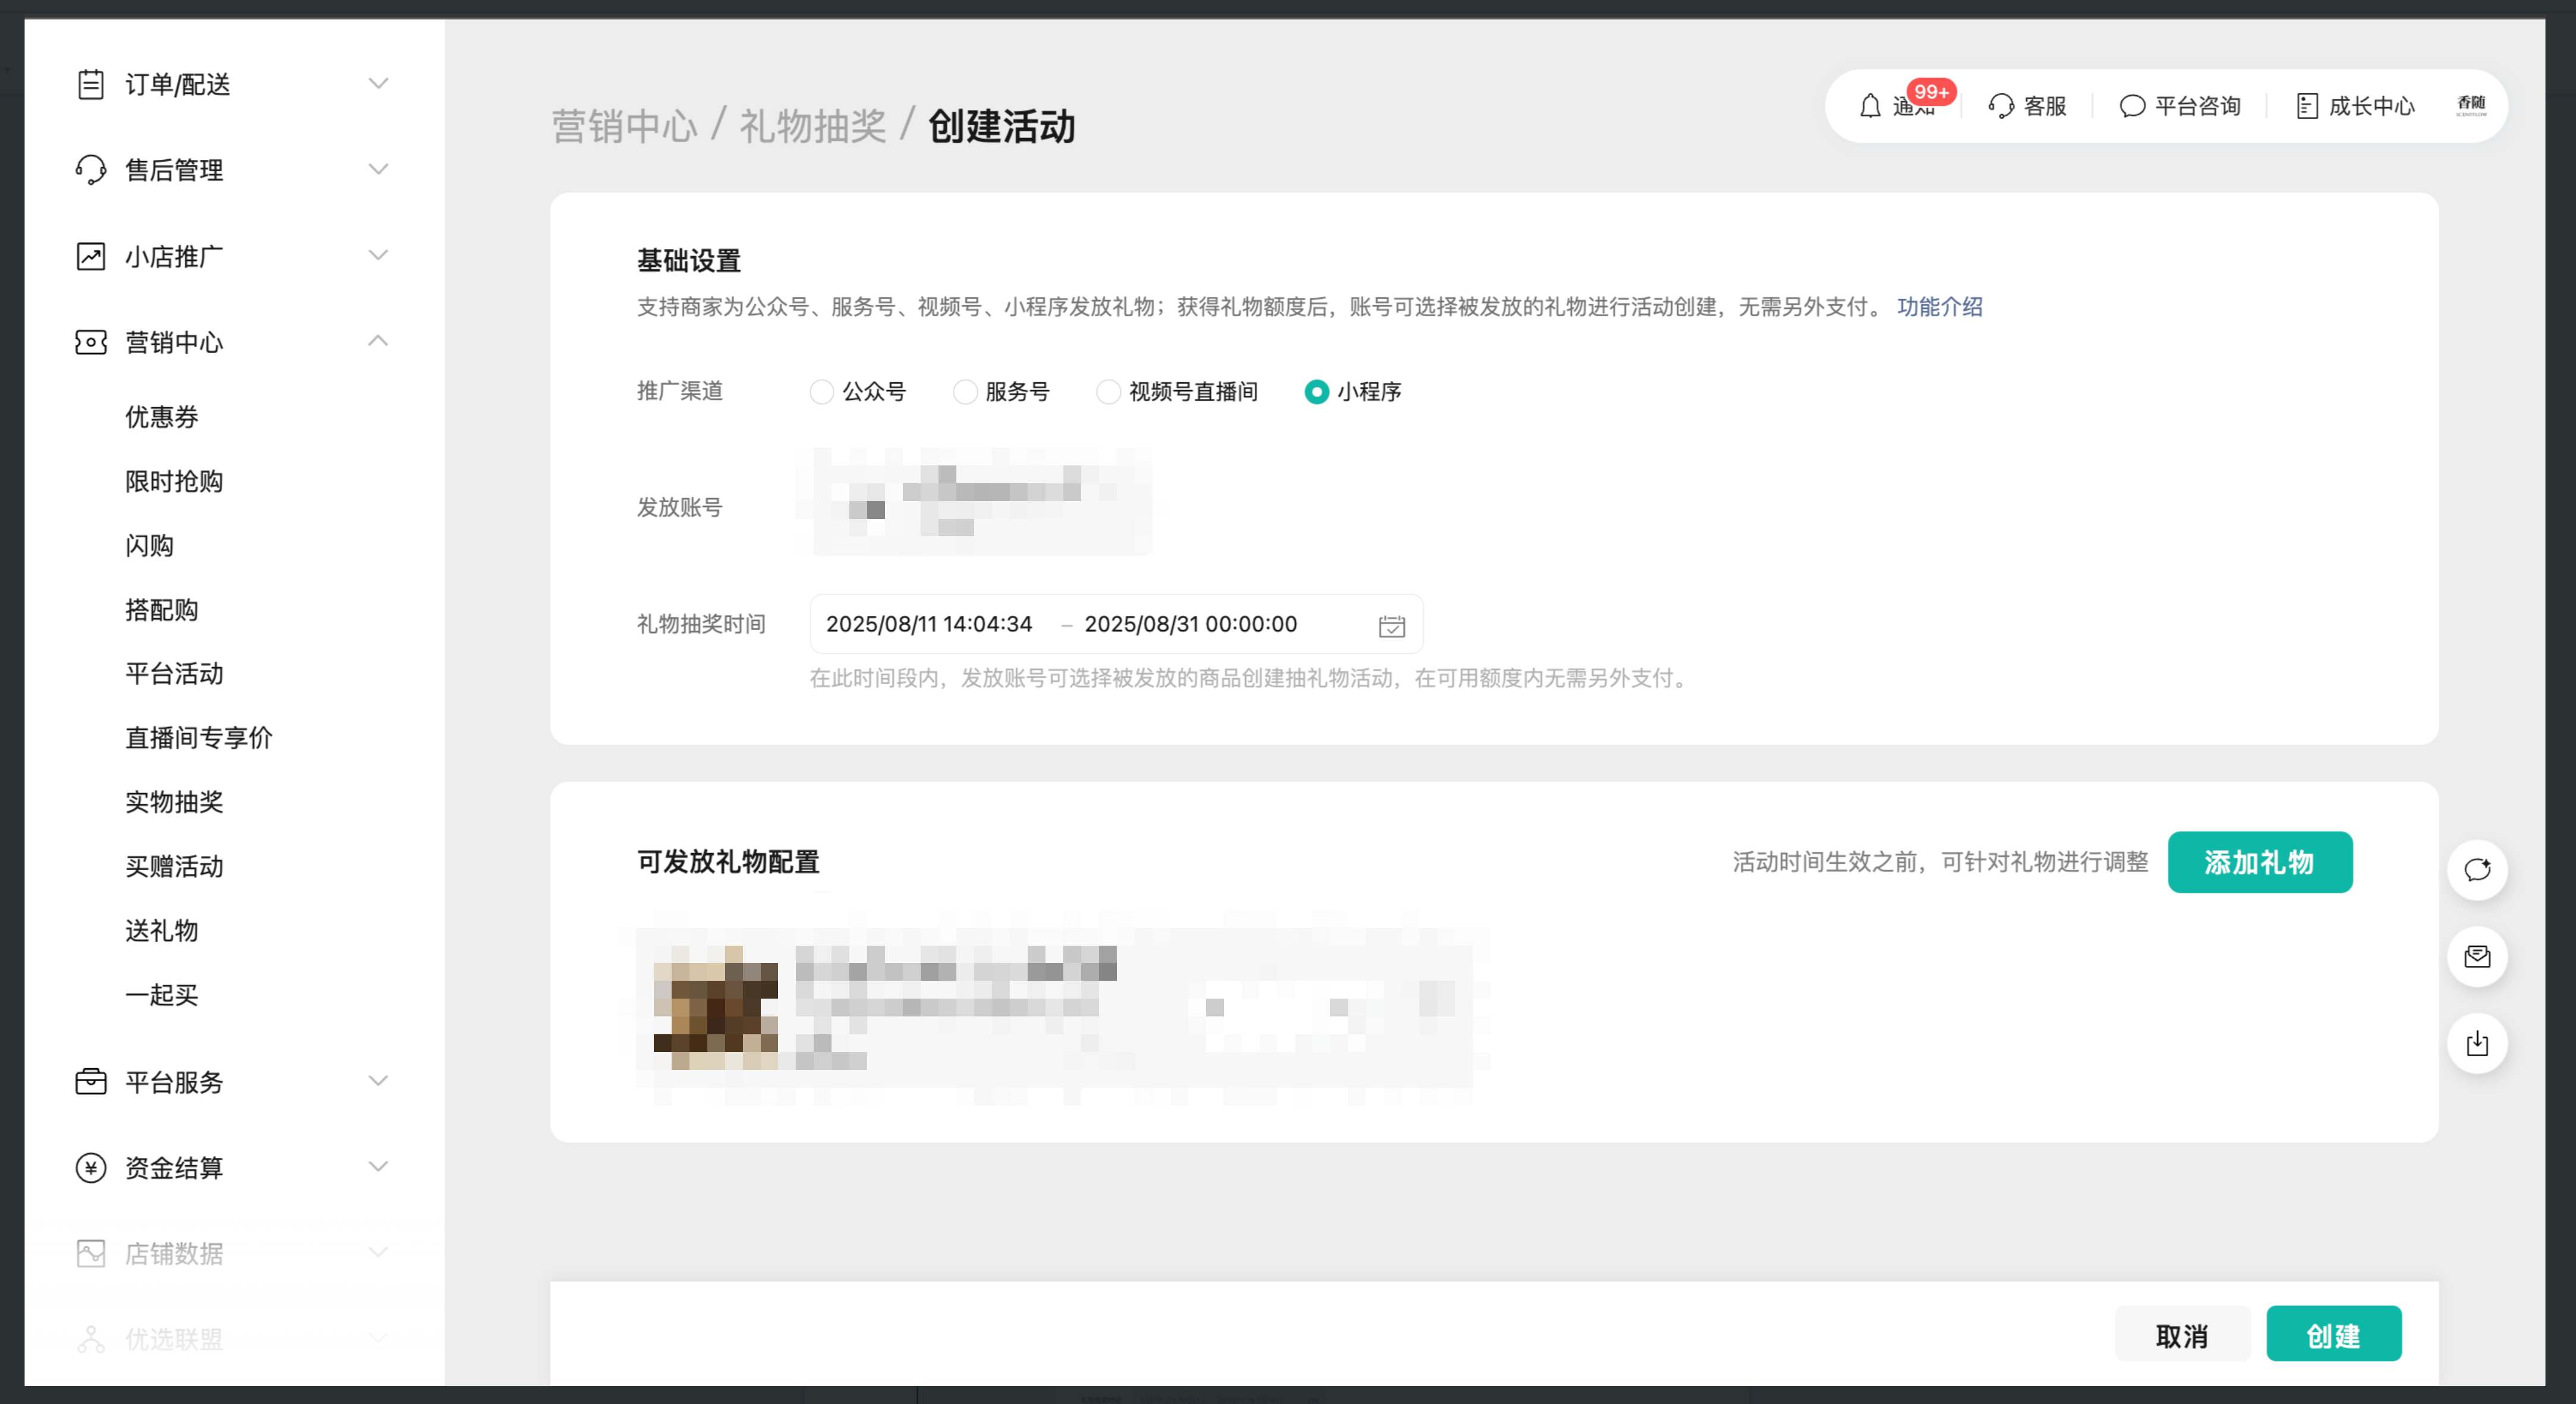Open 成长中心 document icon
Image resolution: width=2576 pixels, height=1404 pixels.
coord(2306,106)
